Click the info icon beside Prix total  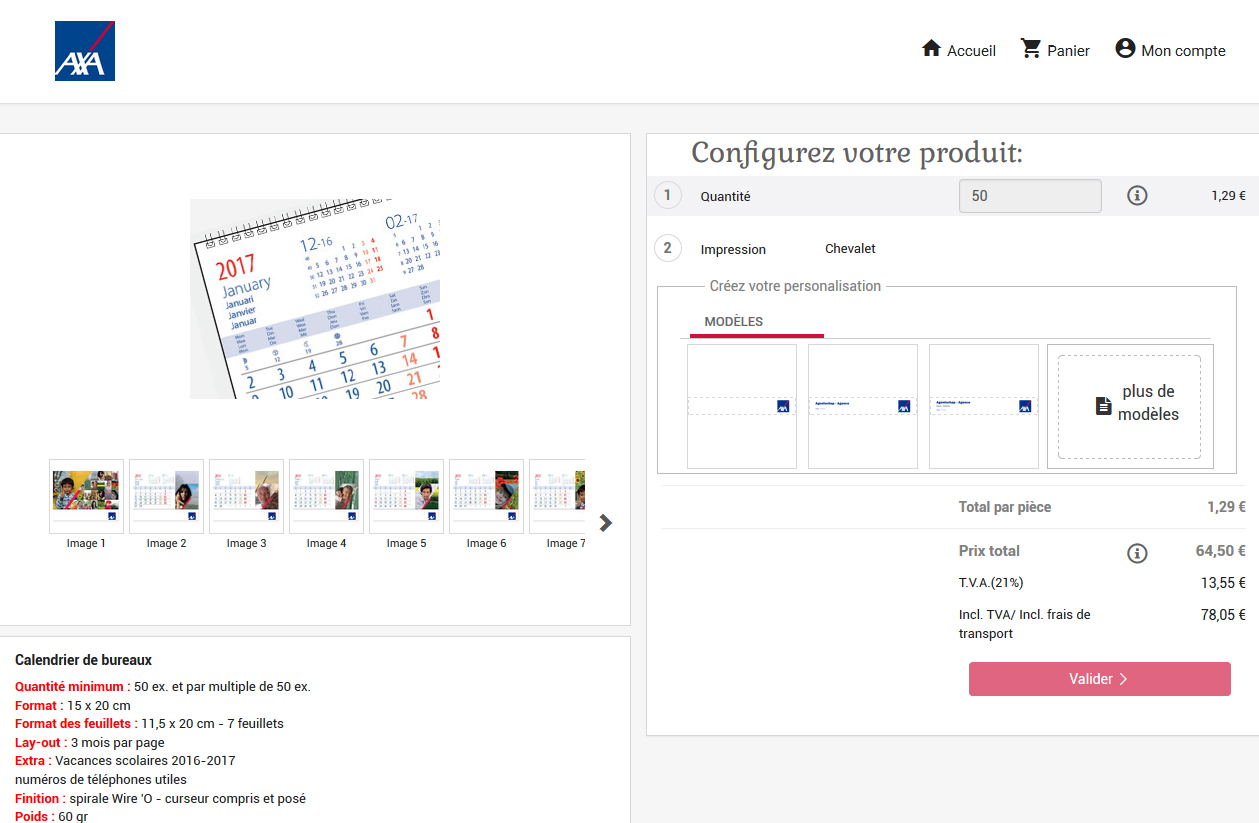1137,553
